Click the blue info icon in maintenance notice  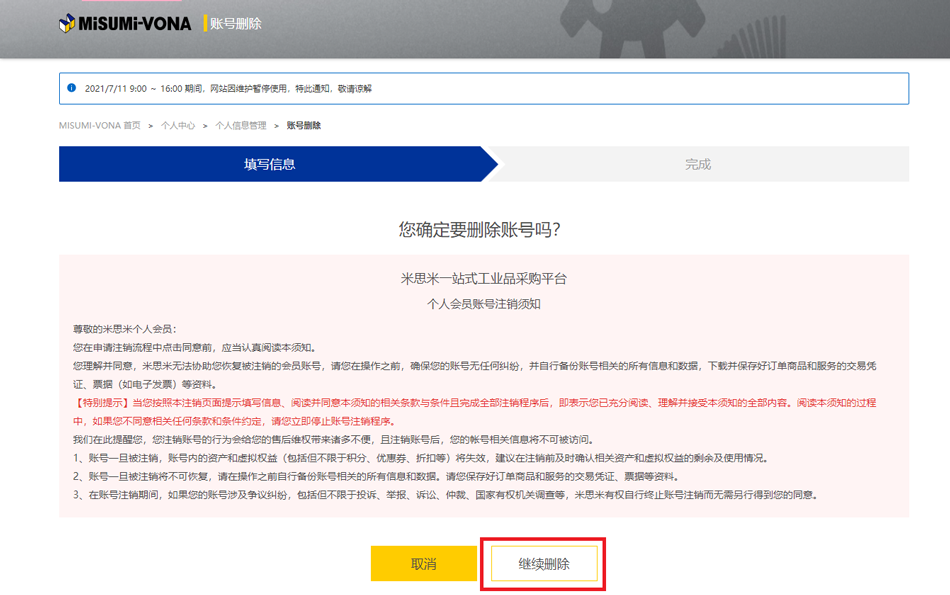(x=71, y=88)
